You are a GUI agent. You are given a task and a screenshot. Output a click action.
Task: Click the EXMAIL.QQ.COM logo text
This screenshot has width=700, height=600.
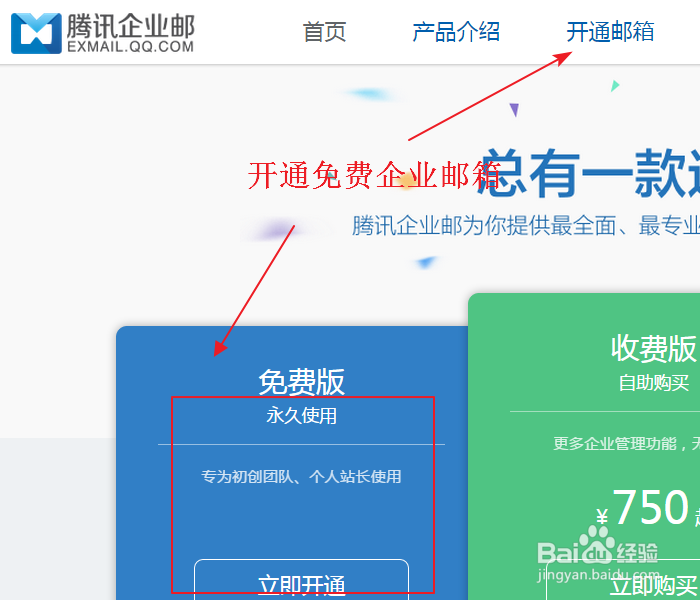point(131,46)
